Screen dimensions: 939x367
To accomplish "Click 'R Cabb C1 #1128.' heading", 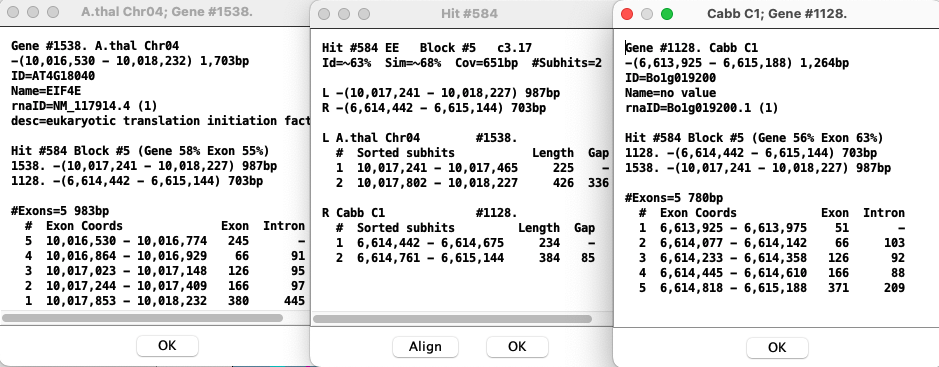I will point(419,213).
